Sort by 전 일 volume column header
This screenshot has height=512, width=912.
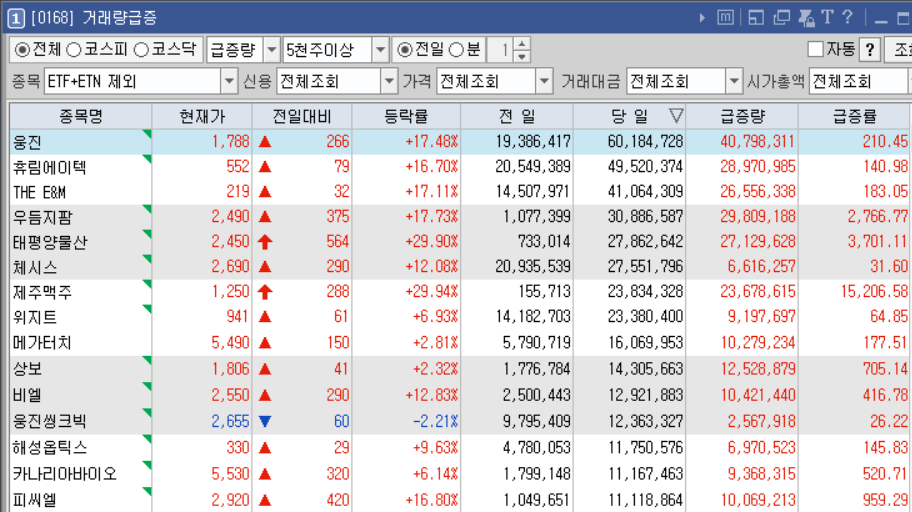(517, 116)
